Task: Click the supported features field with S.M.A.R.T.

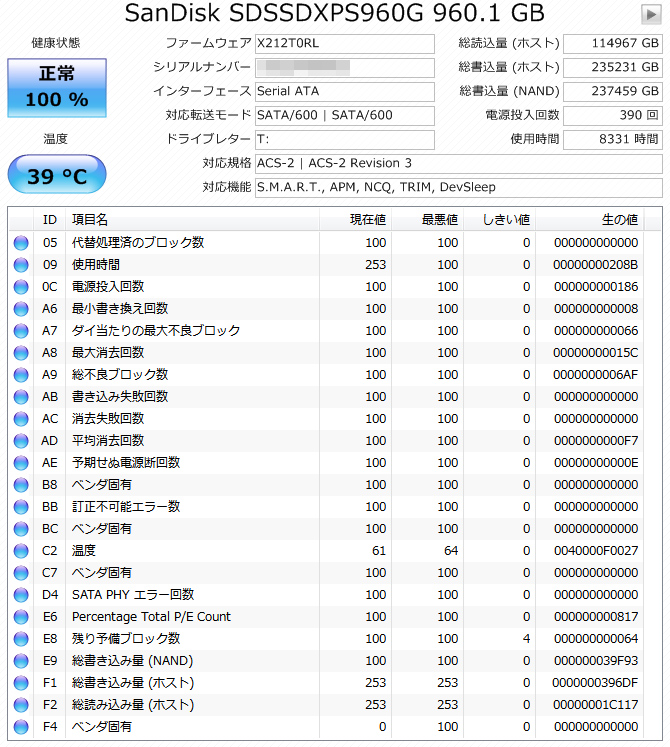Action: pos(458,187)
